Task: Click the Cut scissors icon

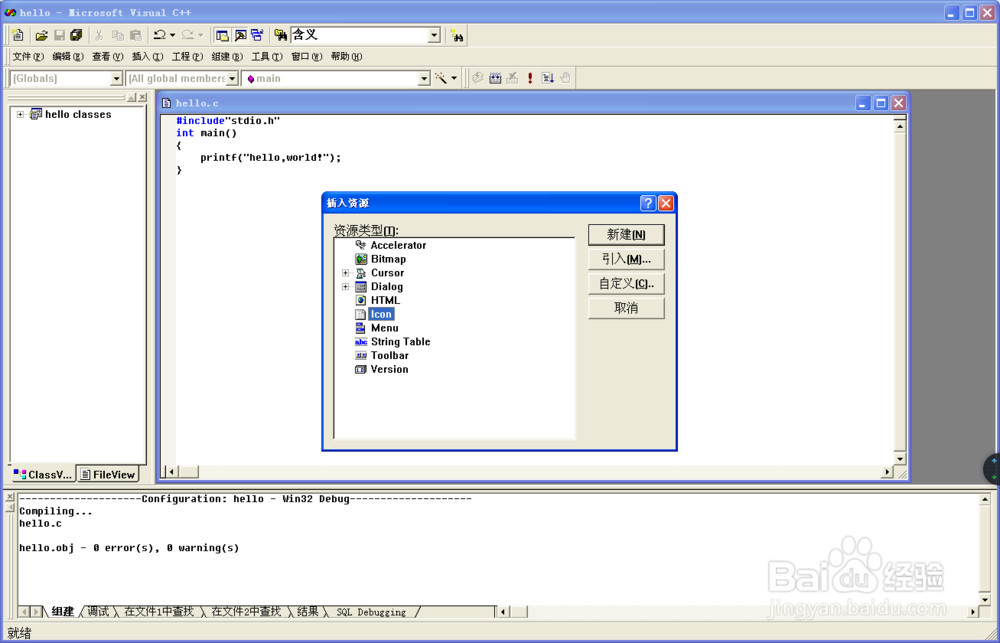Action: pos(99,35)
